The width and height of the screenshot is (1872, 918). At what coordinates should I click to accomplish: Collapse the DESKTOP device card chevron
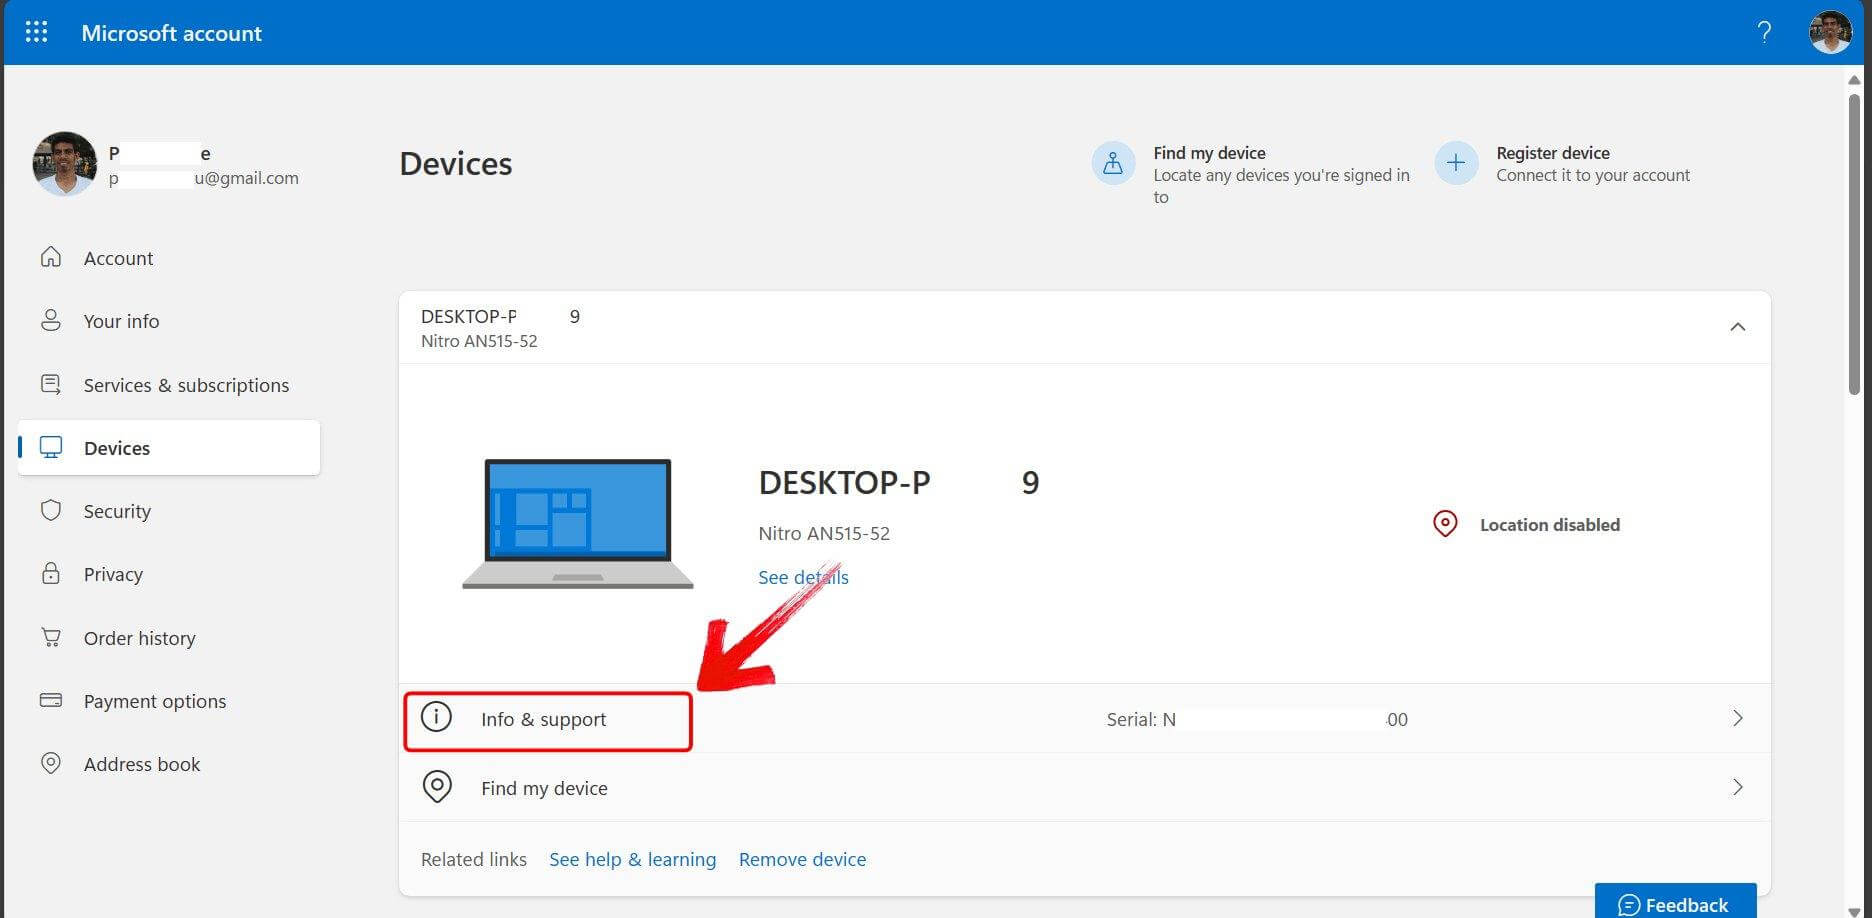(1737, 327)
